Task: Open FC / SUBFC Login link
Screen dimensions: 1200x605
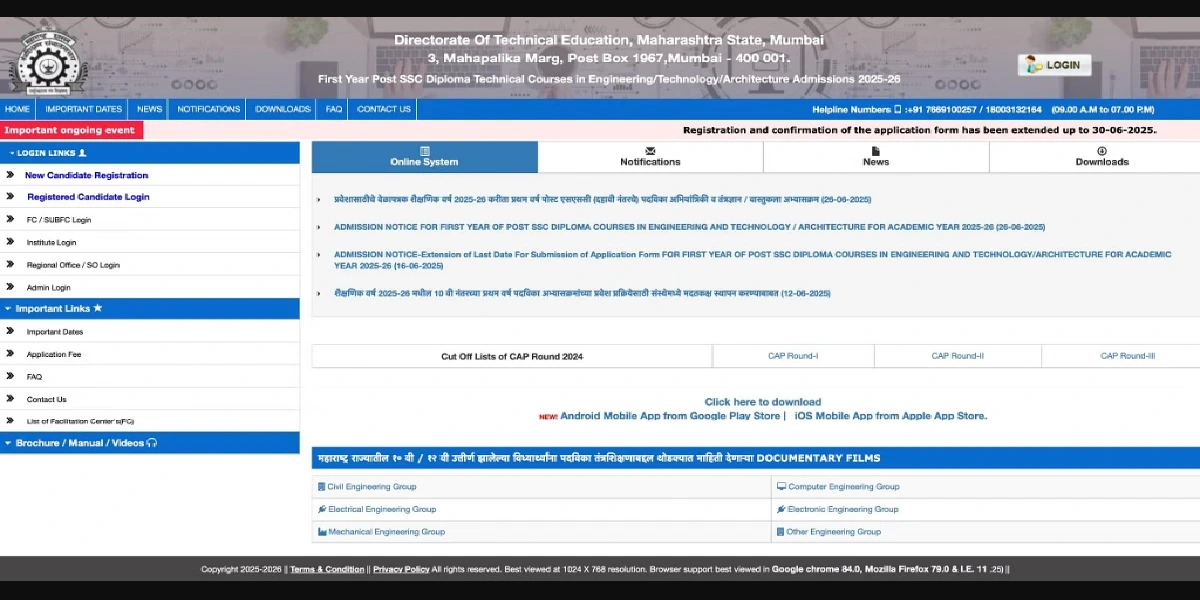Action: (x=59, y=220)
